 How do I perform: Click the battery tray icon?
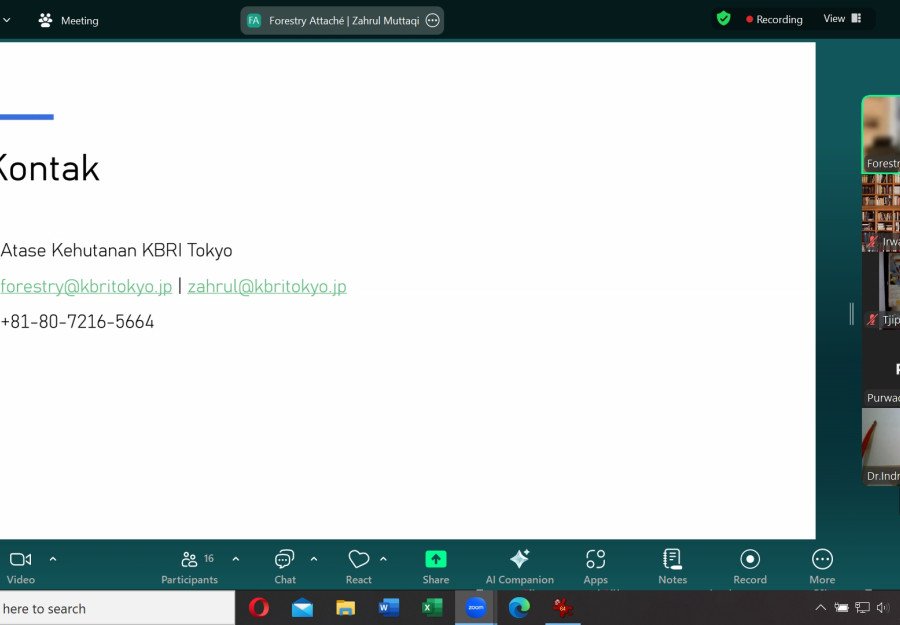[841, 607]
